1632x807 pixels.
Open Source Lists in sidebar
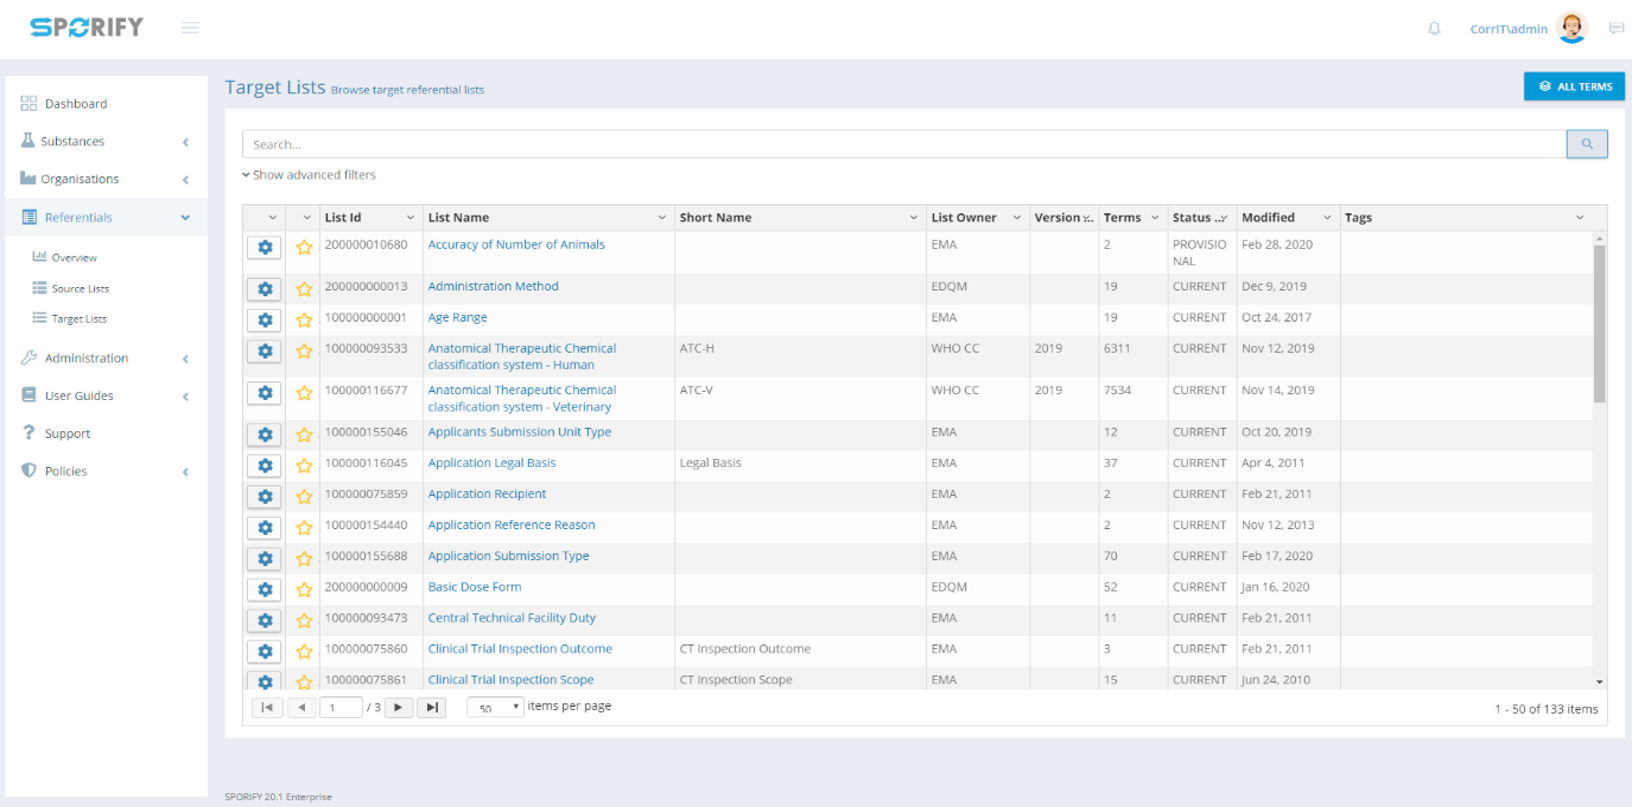[x=80, y=289]
